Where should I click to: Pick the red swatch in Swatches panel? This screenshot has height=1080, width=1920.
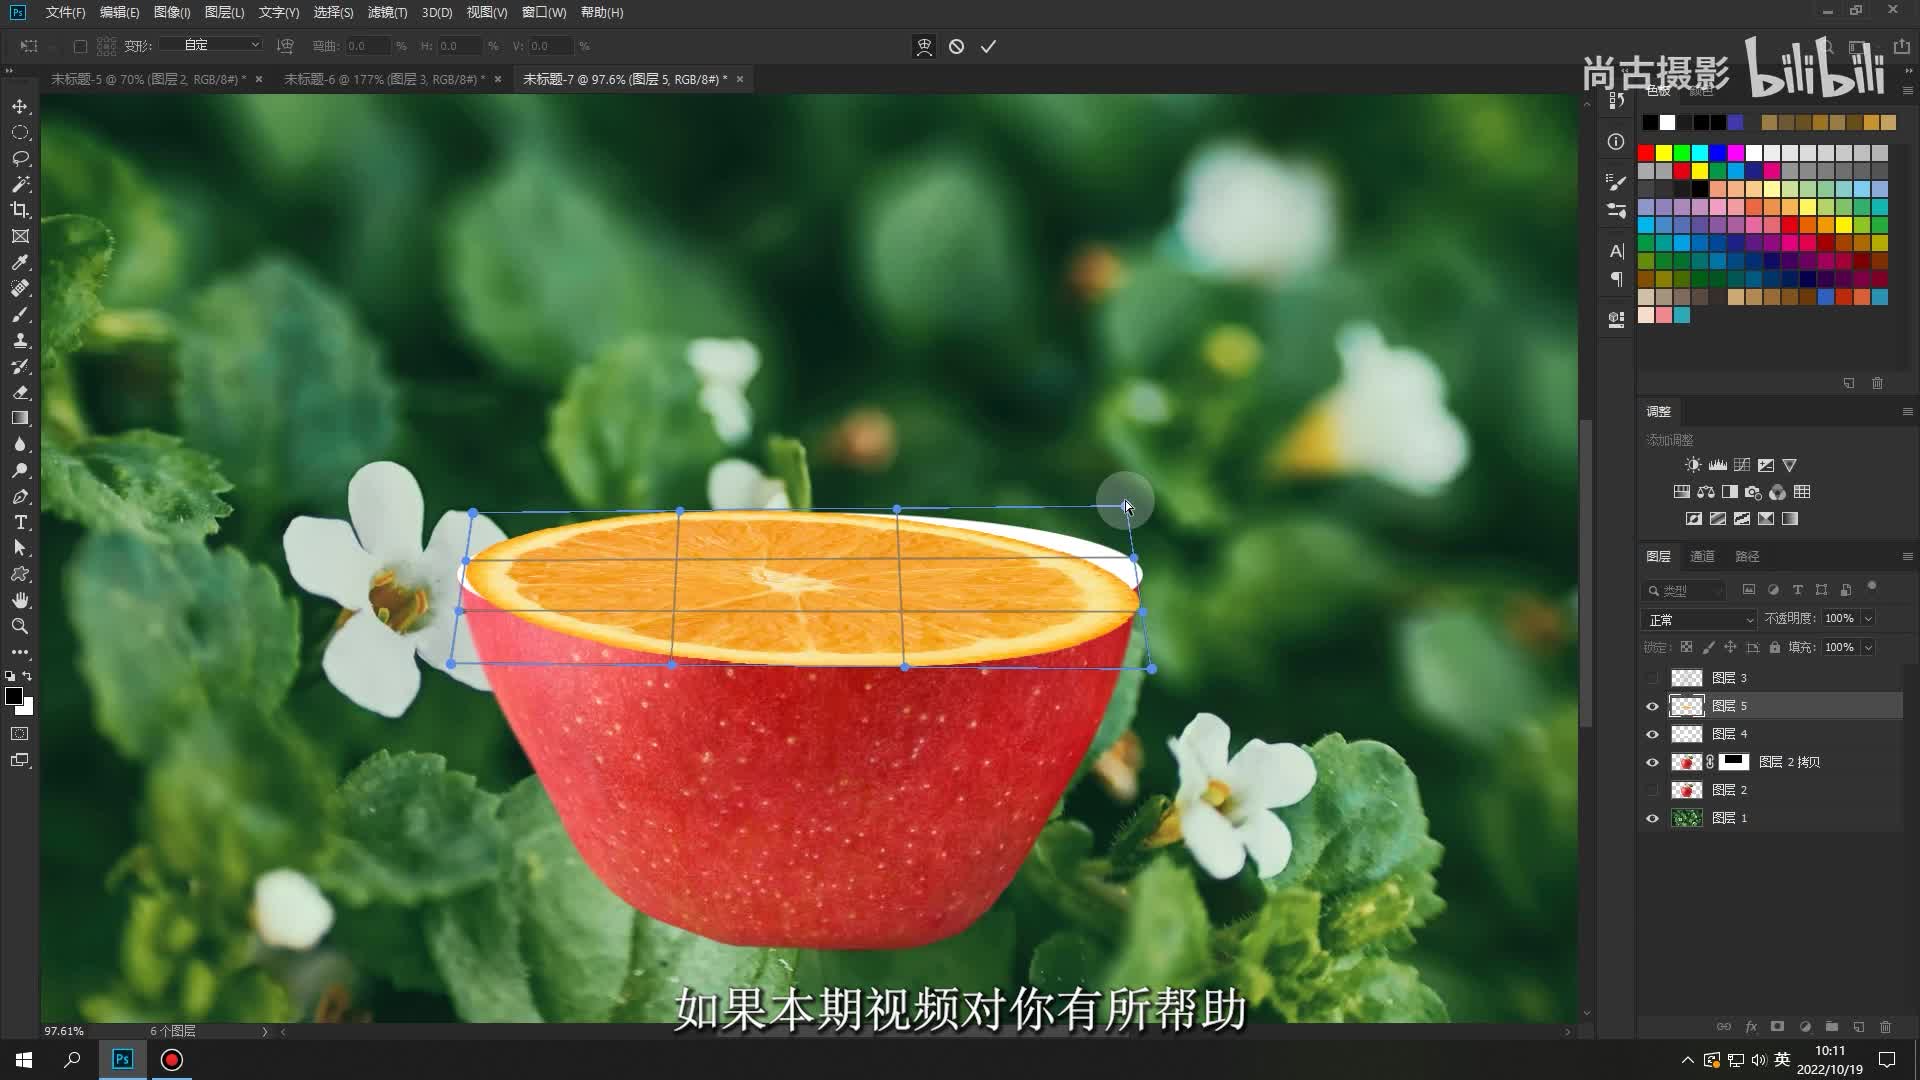point(1646,153)
